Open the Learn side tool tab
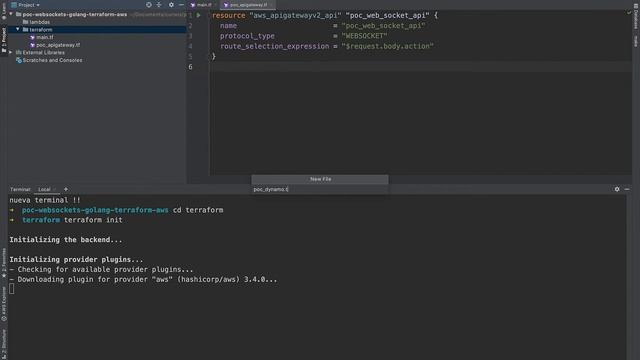 click(4, 11)
